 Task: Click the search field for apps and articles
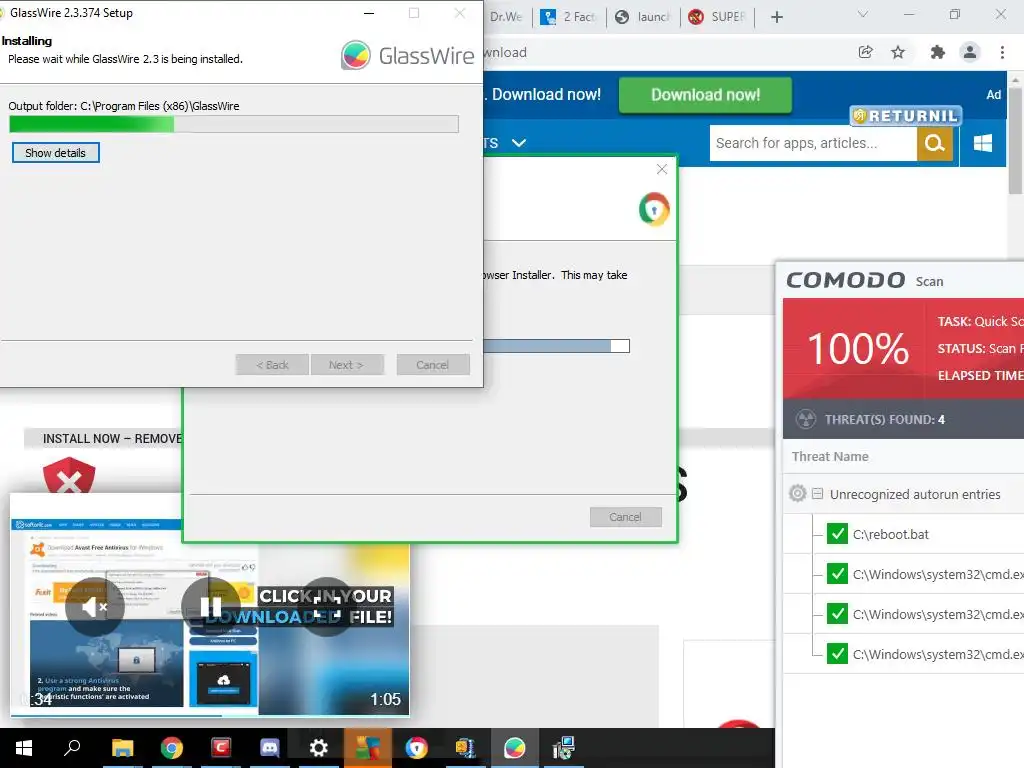pos(813,143)
